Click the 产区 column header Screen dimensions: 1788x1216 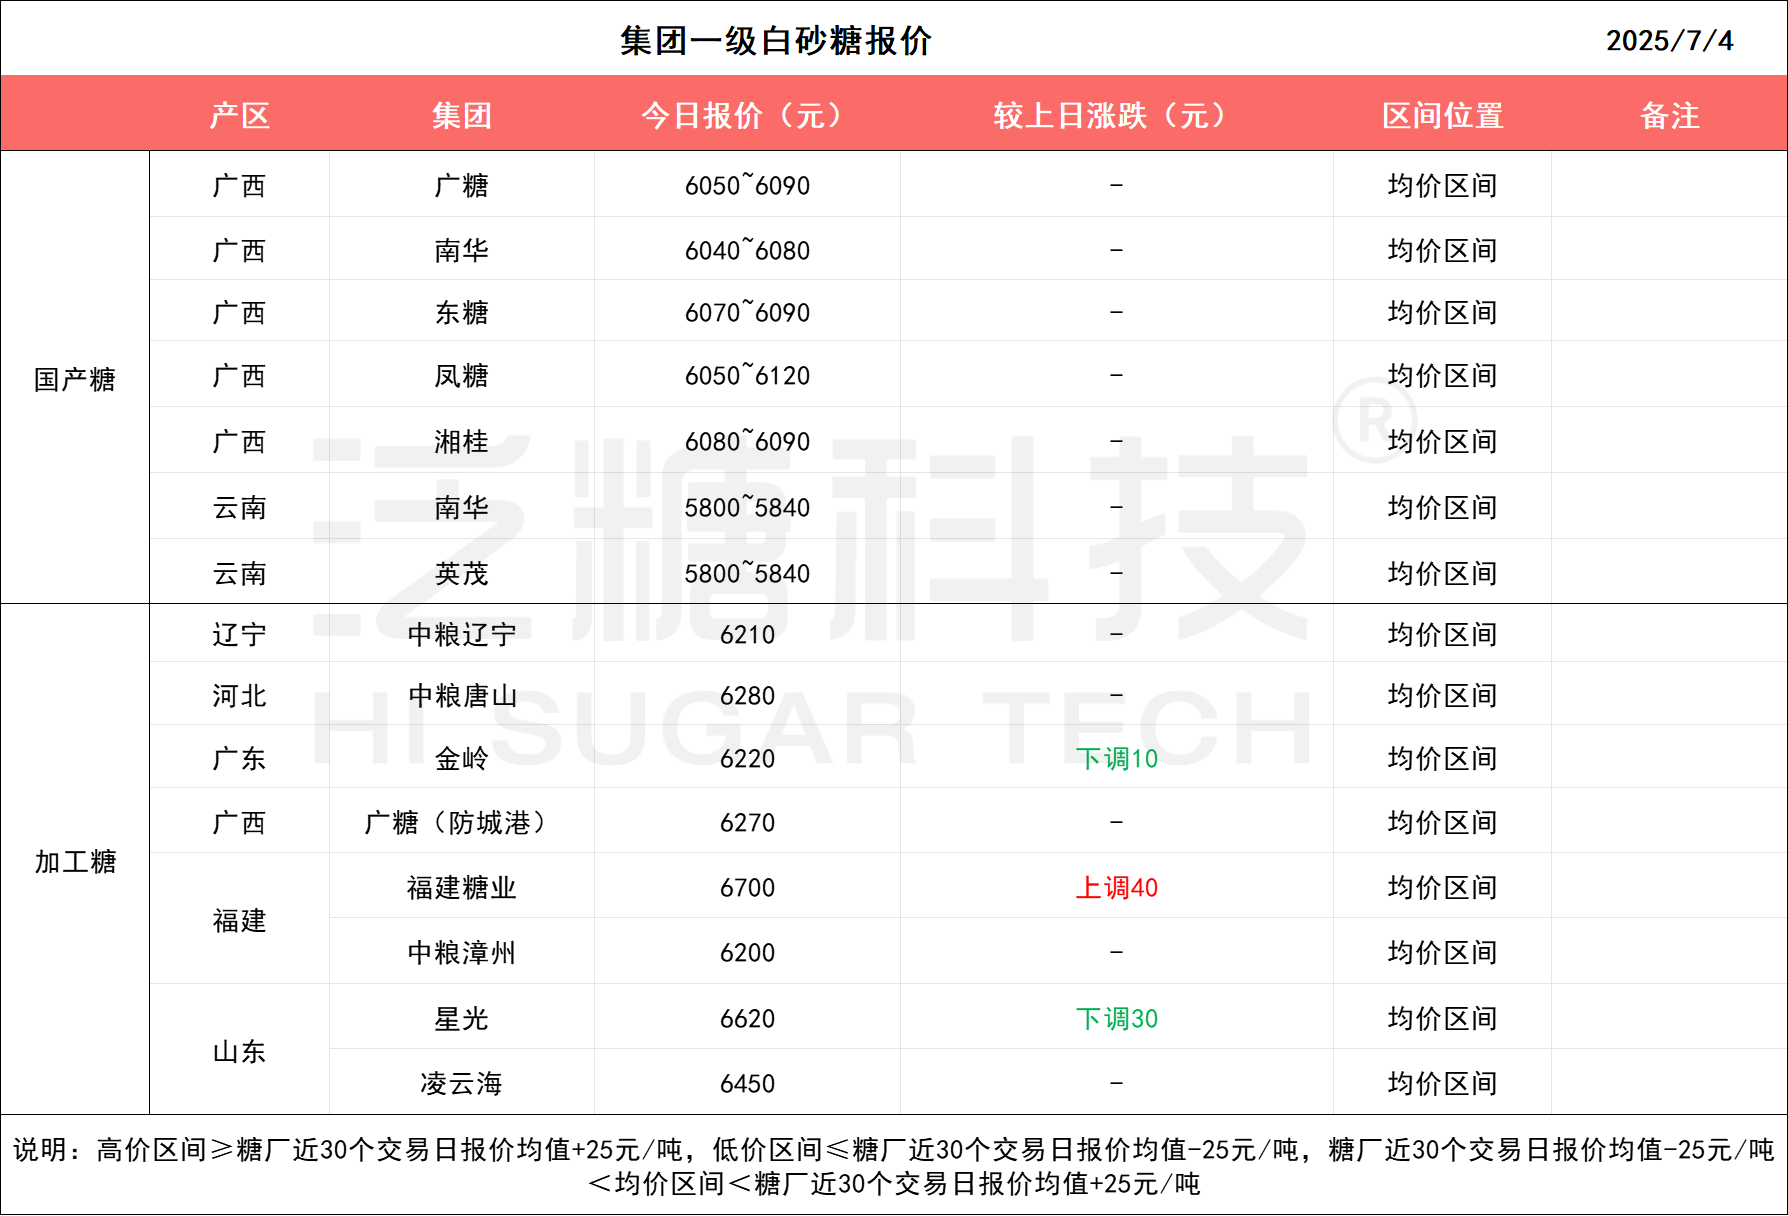point(240,115)
